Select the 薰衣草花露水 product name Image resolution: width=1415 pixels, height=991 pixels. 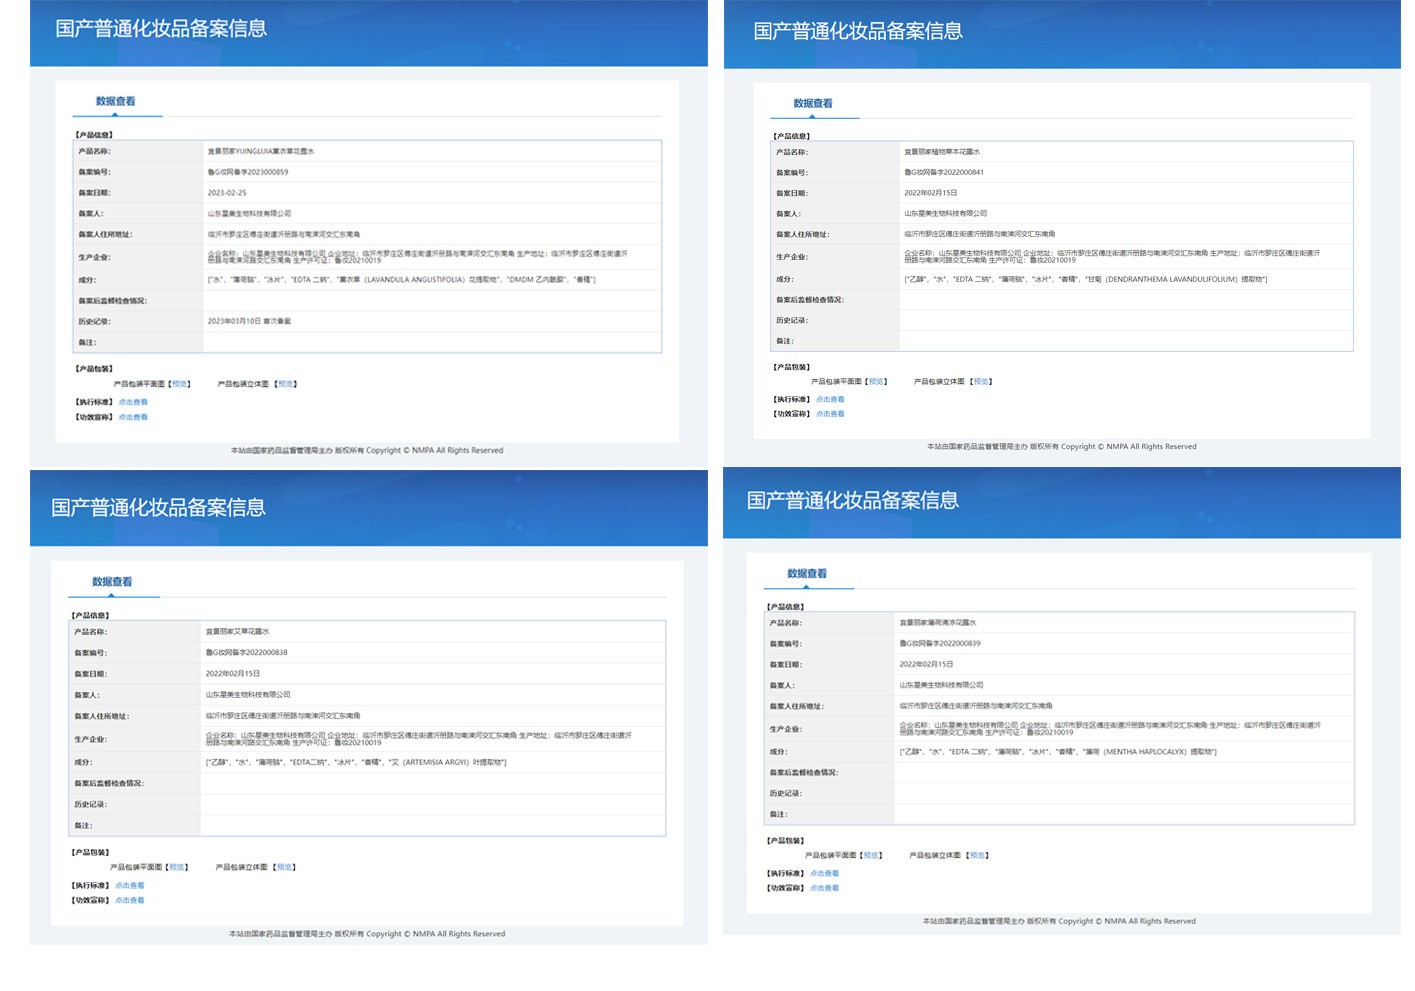(x=261, y=151)
